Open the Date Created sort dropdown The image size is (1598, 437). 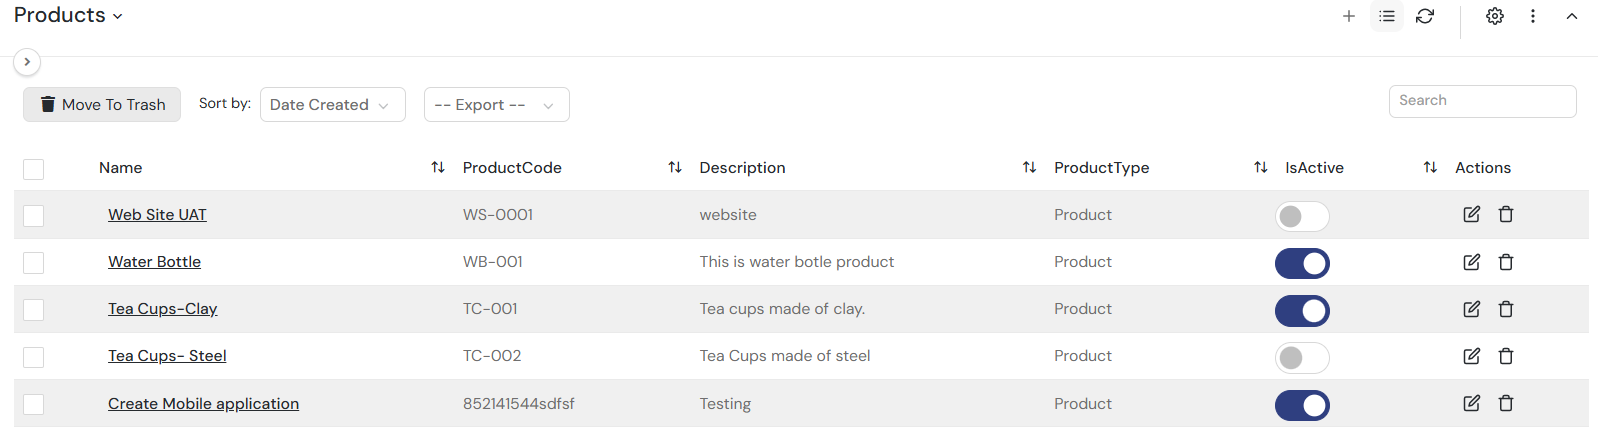click(x=332, y=105)
